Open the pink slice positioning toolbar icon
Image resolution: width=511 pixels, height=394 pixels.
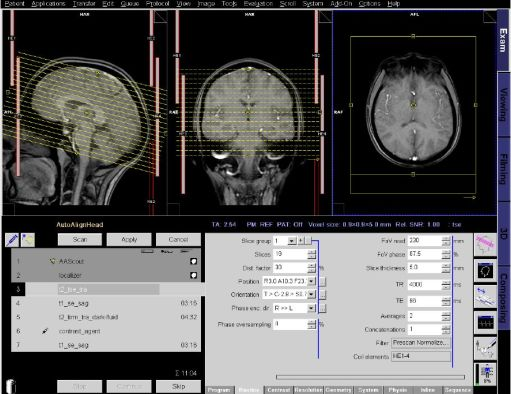[x=485, y=244]
